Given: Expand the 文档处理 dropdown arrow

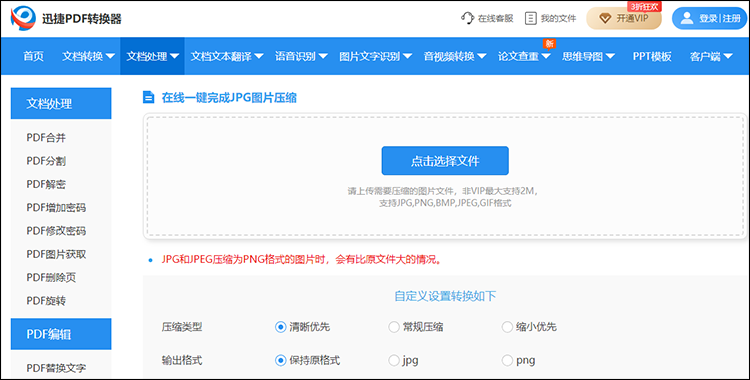Looking at the screenshot, I should pos(174,56).
